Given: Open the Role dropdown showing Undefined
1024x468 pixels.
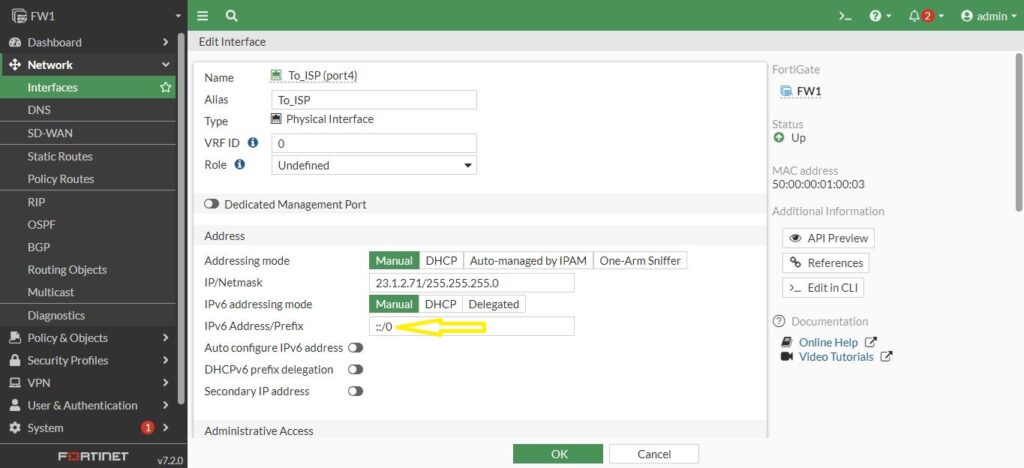Looking at the screenshot, I should (374, 165).
